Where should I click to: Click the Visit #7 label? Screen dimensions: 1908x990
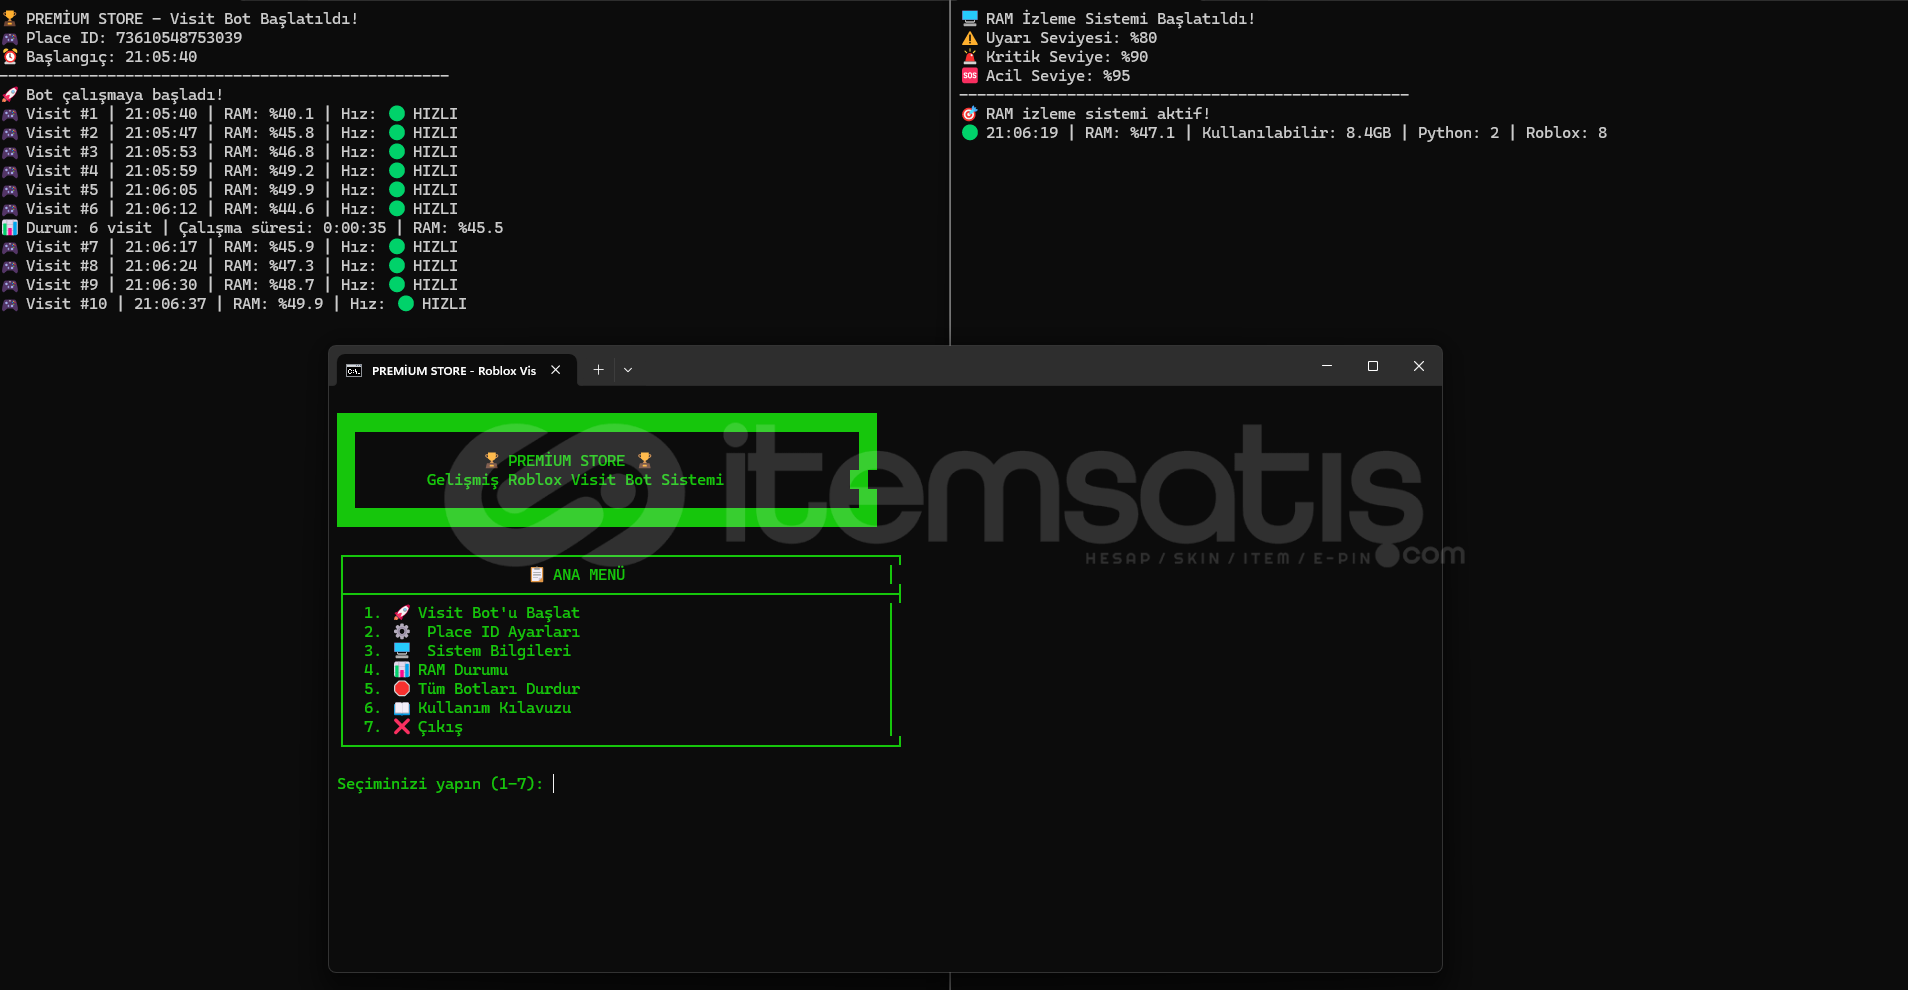click(62, 247)
